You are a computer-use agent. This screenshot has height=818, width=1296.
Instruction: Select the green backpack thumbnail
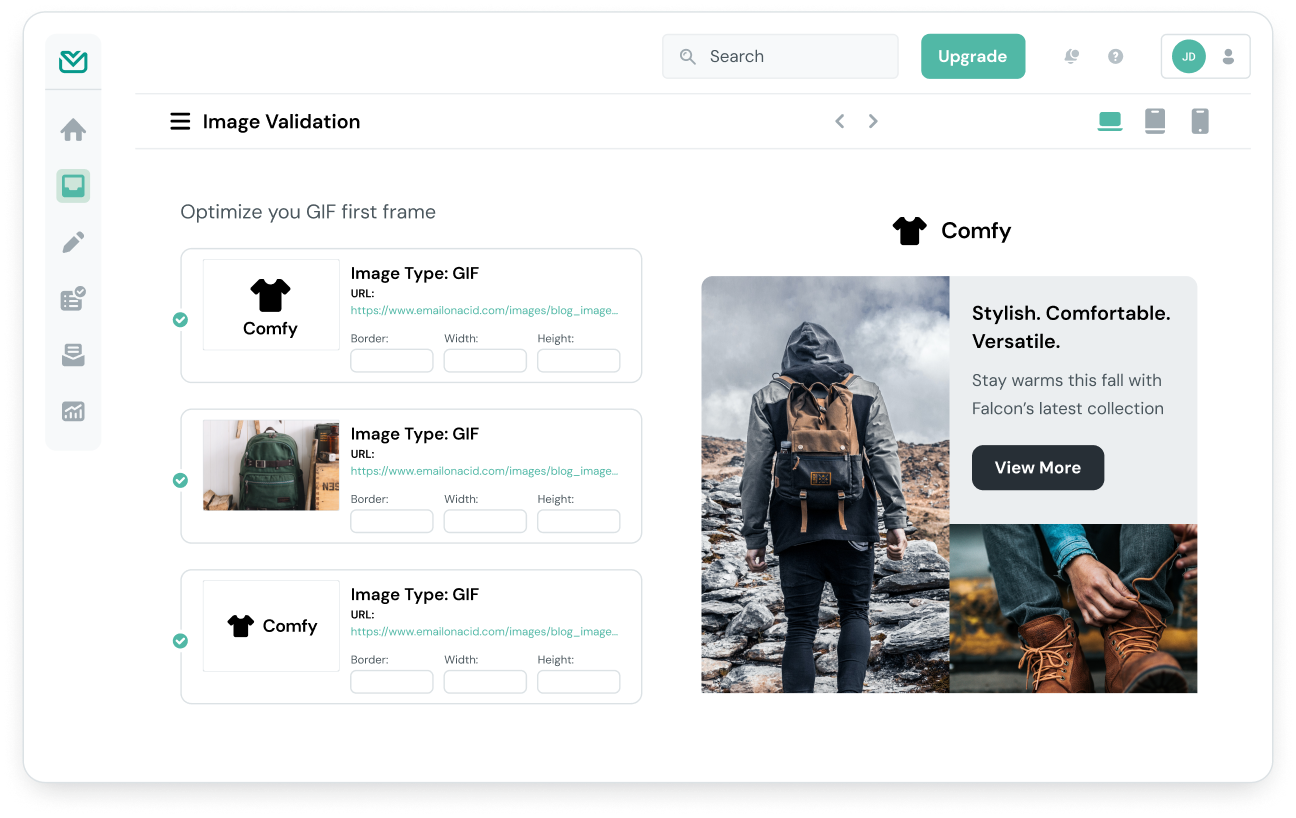[x=271, y=465]
